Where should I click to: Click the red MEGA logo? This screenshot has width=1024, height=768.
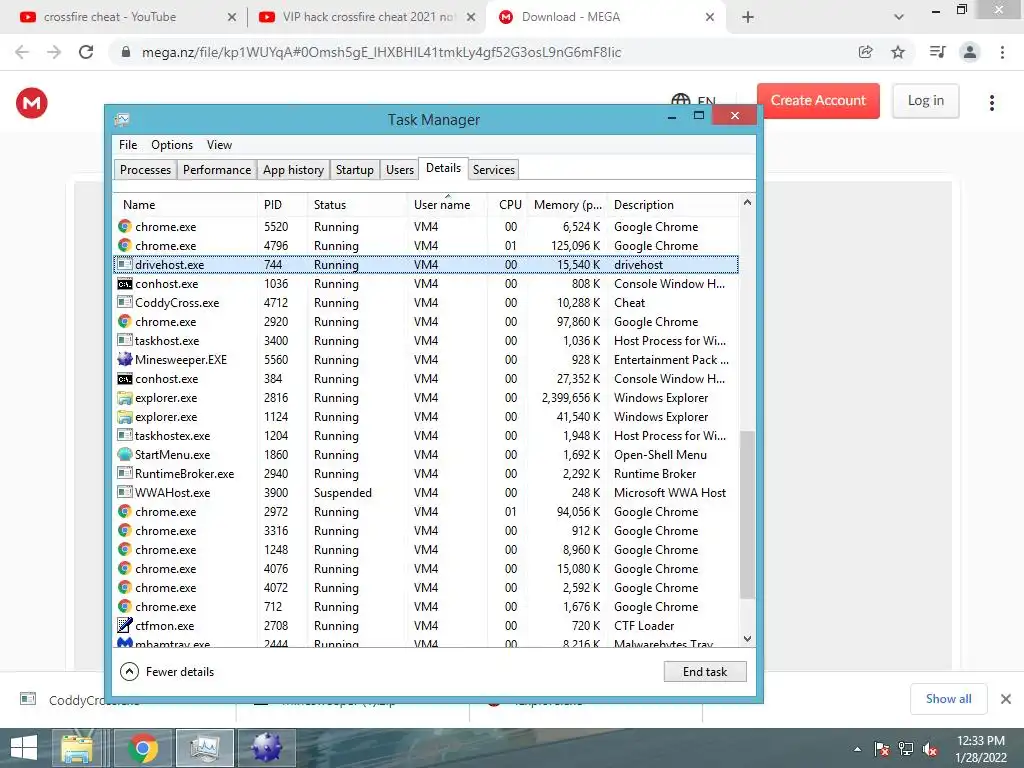(x=31, y=103)
